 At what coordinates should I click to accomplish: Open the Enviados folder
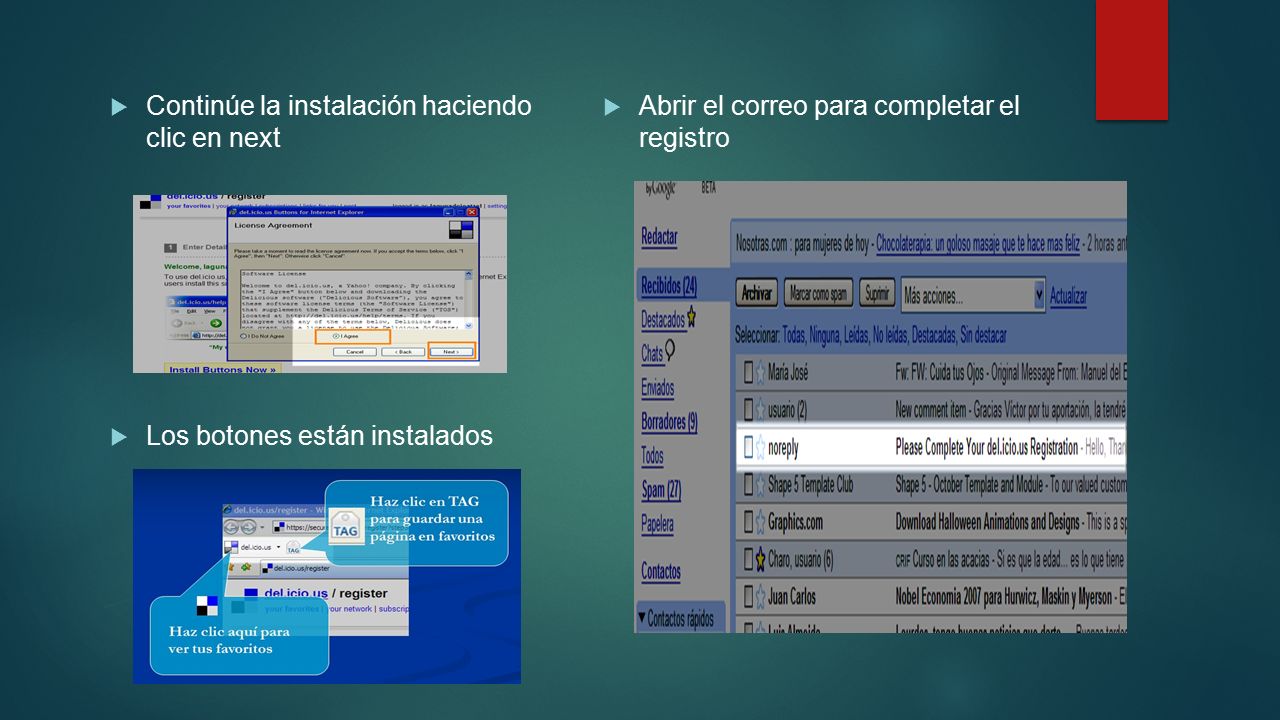coord(657,387)
